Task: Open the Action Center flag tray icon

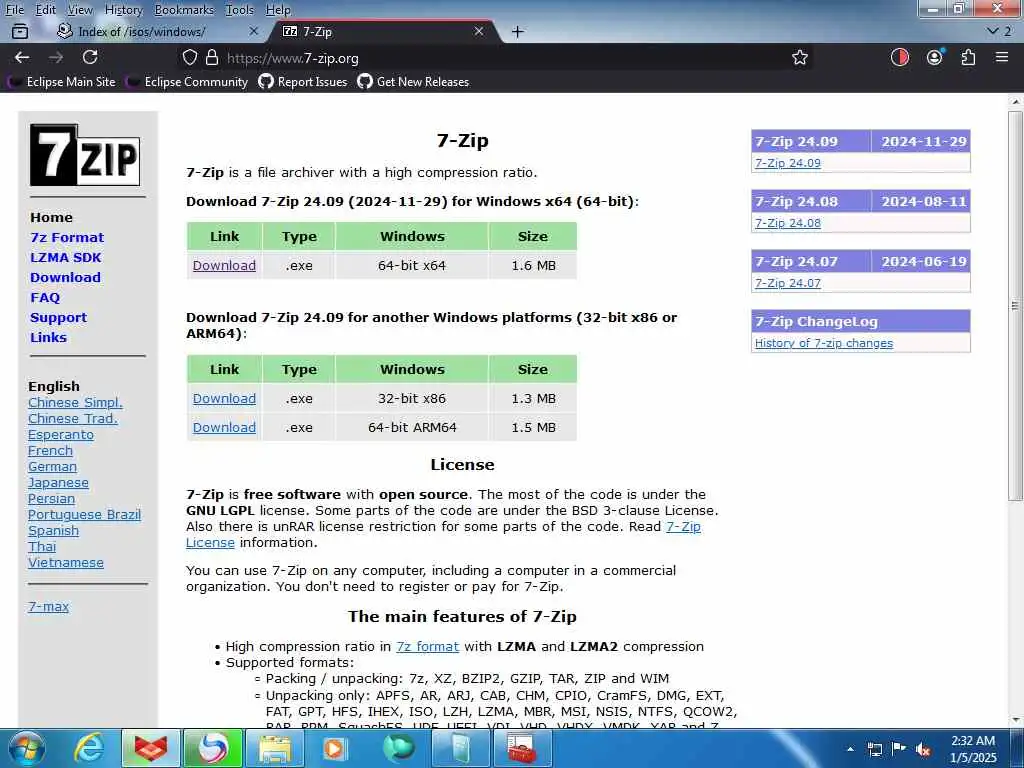Action: point(899,749)
